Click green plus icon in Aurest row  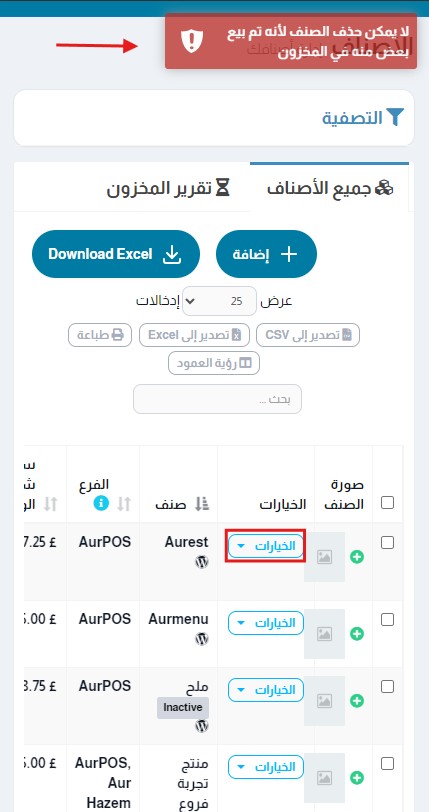356,557
